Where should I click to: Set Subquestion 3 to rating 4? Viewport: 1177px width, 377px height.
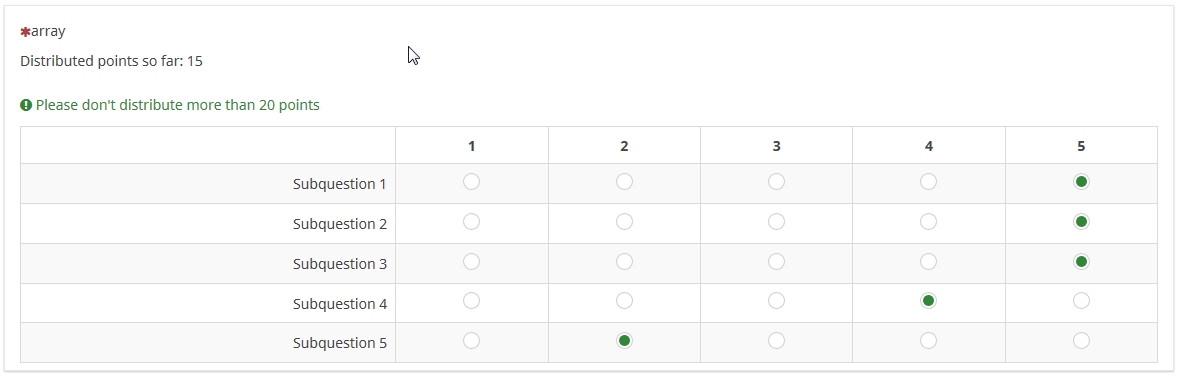click(929, 261)
